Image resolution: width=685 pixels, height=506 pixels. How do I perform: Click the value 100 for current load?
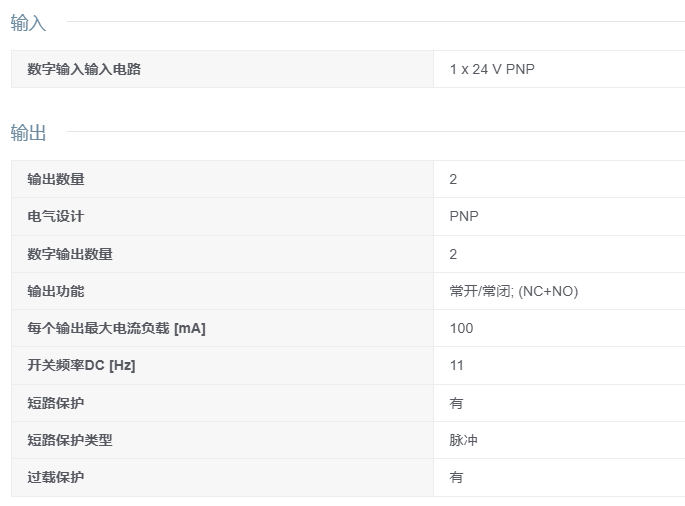point(461,328)
